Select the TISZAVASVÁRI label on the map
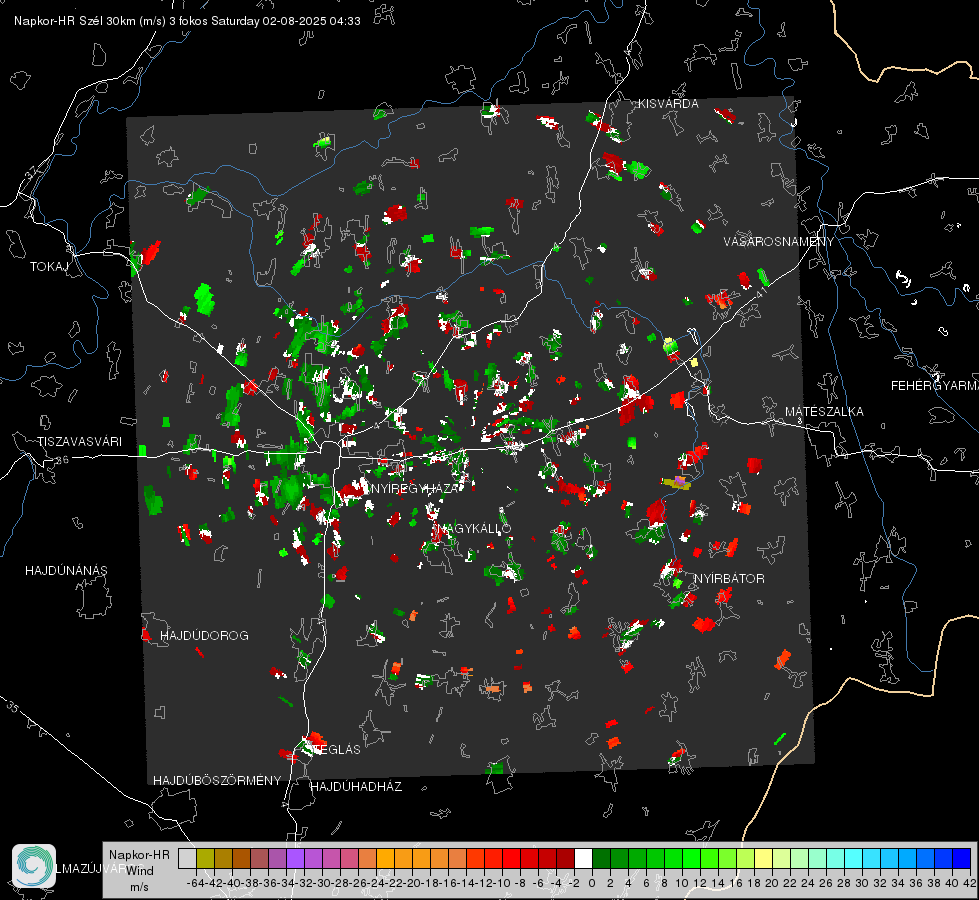 point(80,442)
